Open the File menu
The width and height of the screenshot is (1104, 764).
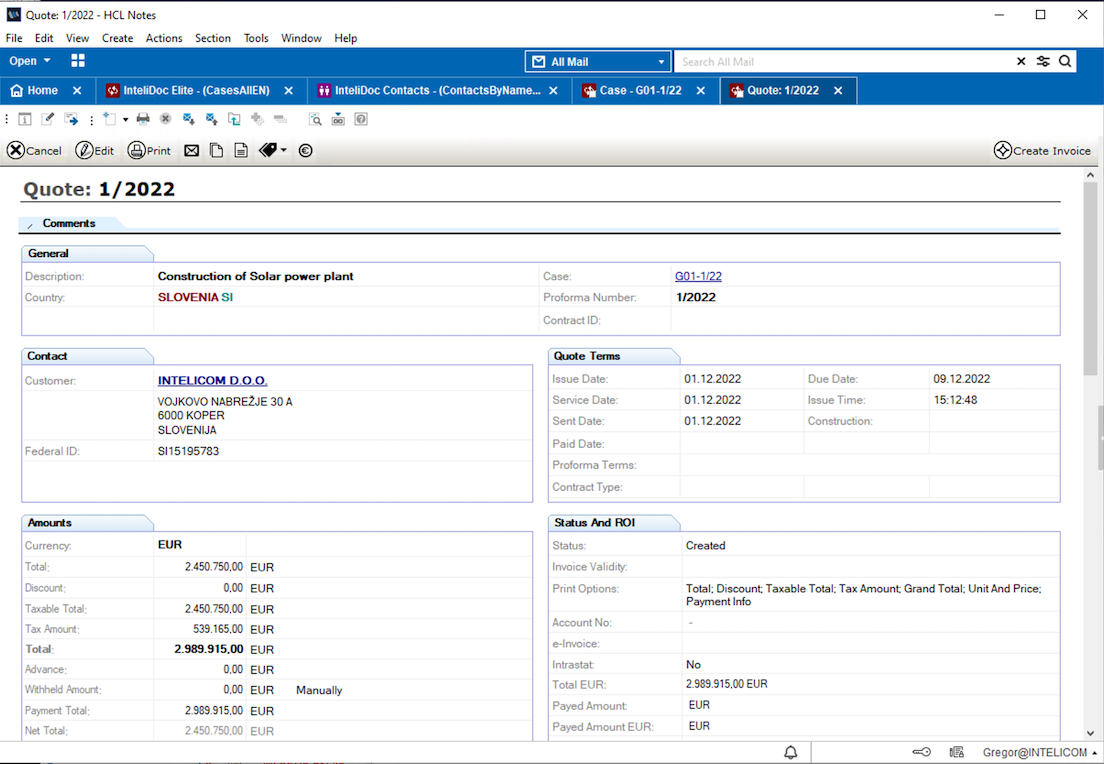(x=14, y=38)
